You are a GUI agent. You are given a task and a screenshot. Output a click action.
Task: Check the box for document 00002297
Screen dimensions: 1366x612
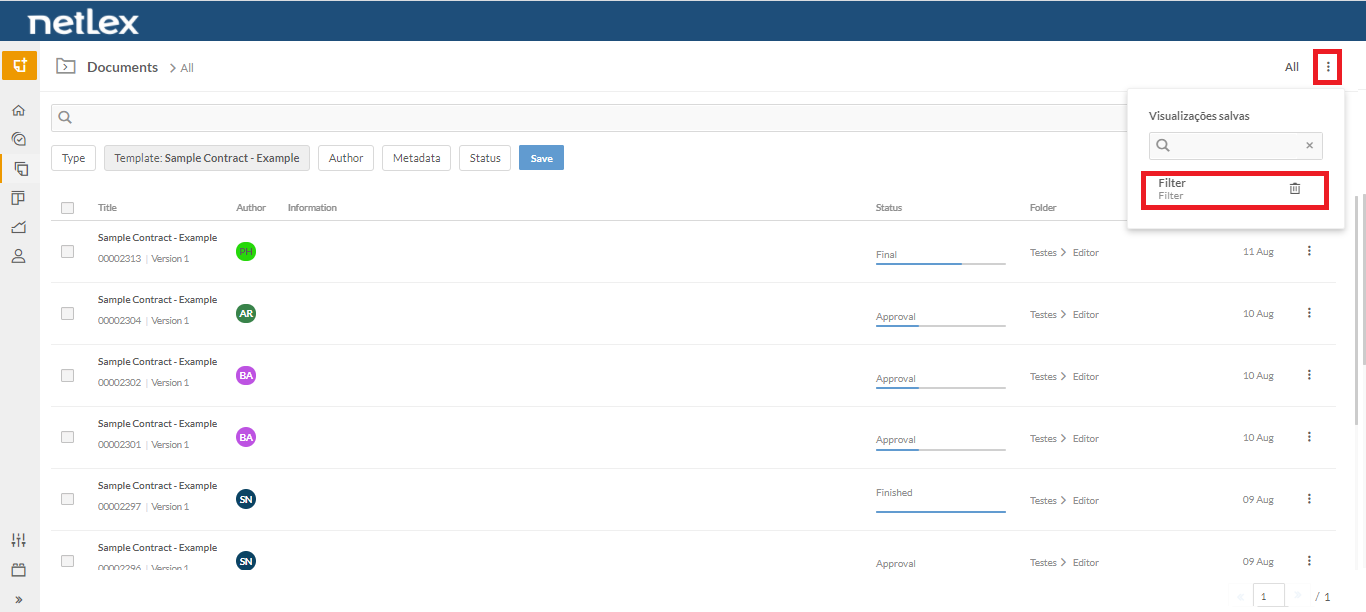tap(67, 499)
